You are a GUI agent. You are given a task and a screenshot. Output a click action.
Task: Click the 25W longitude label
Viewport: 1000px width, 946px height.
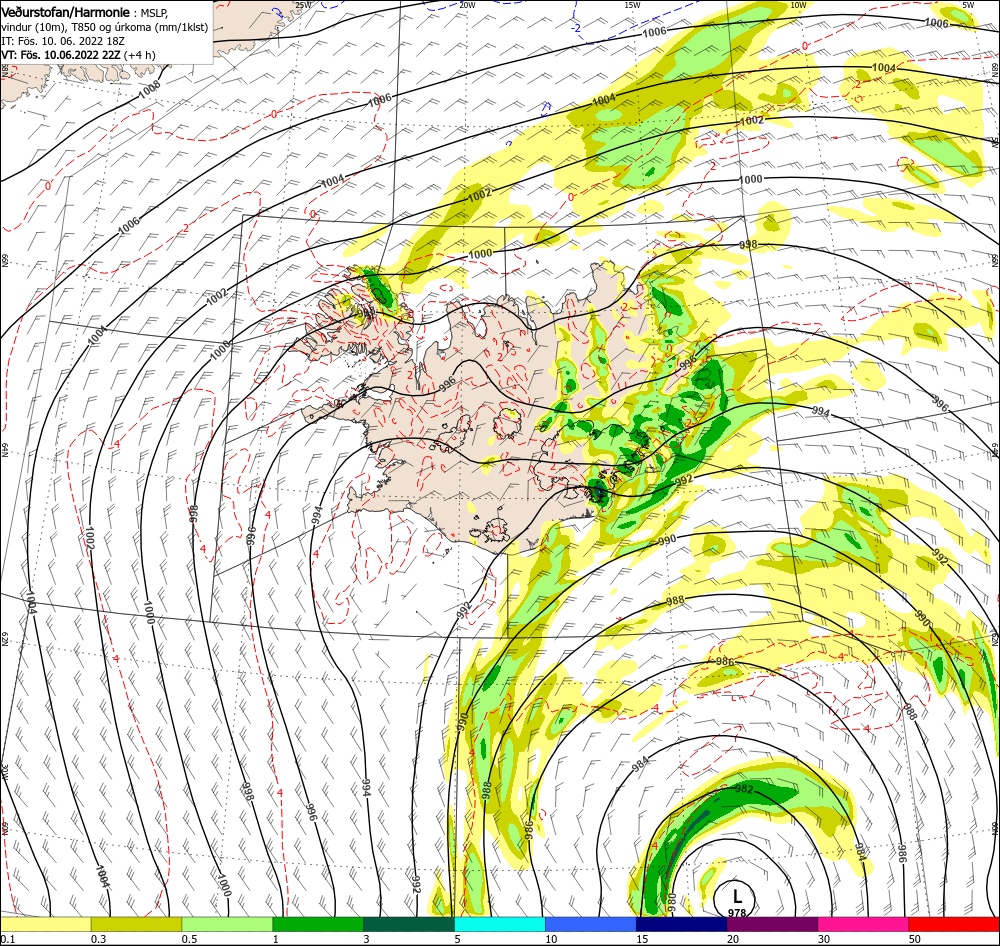(x=304, y=5)
